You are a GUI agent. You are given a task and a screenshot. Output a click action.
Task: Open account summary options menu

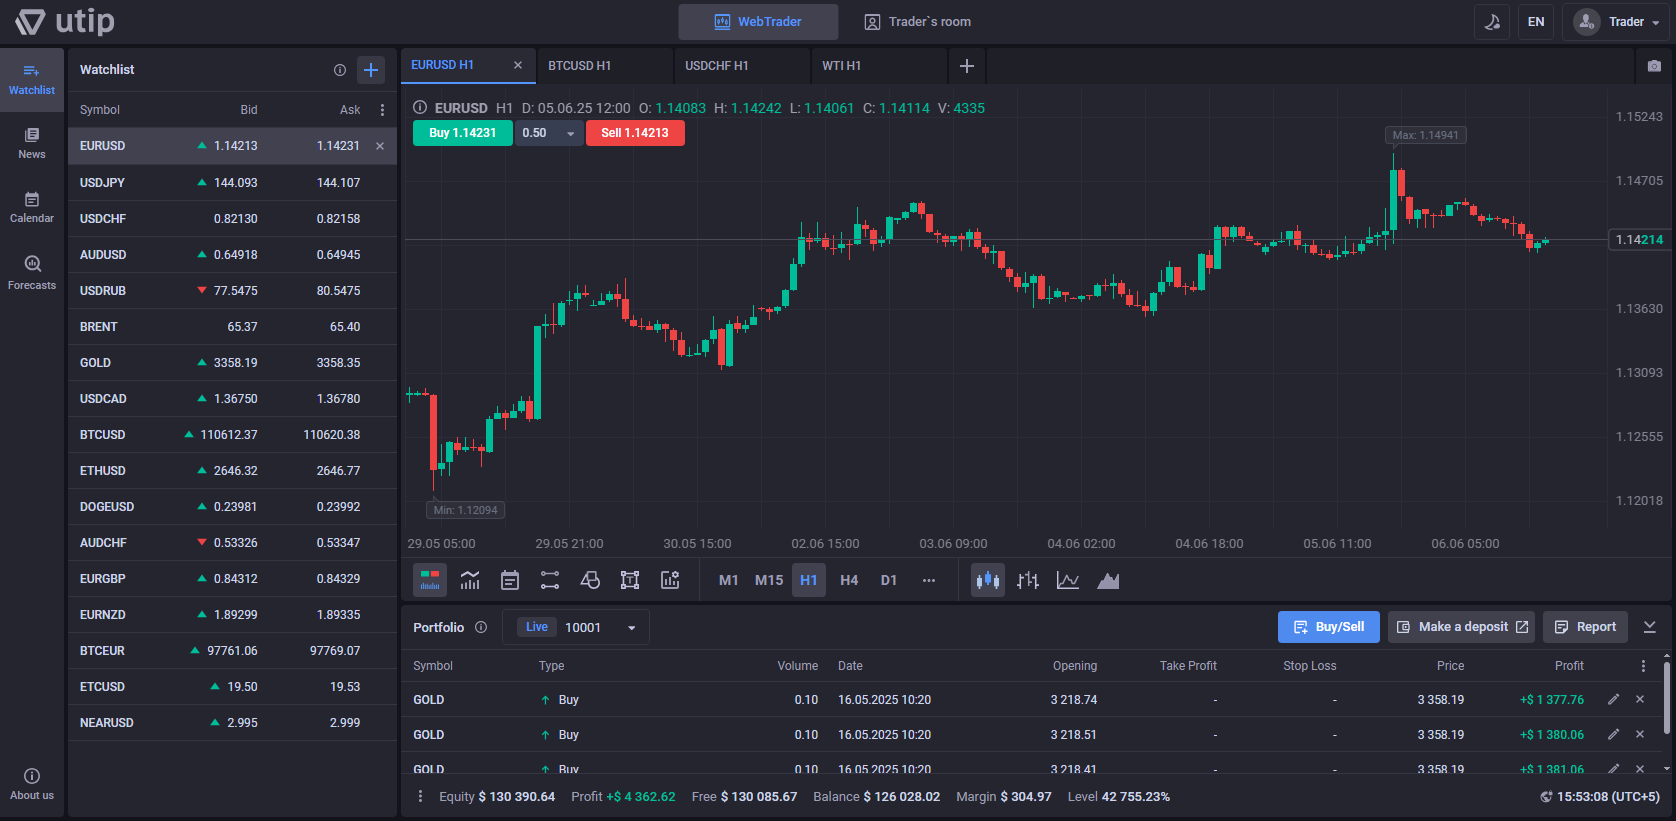(420, 797)
